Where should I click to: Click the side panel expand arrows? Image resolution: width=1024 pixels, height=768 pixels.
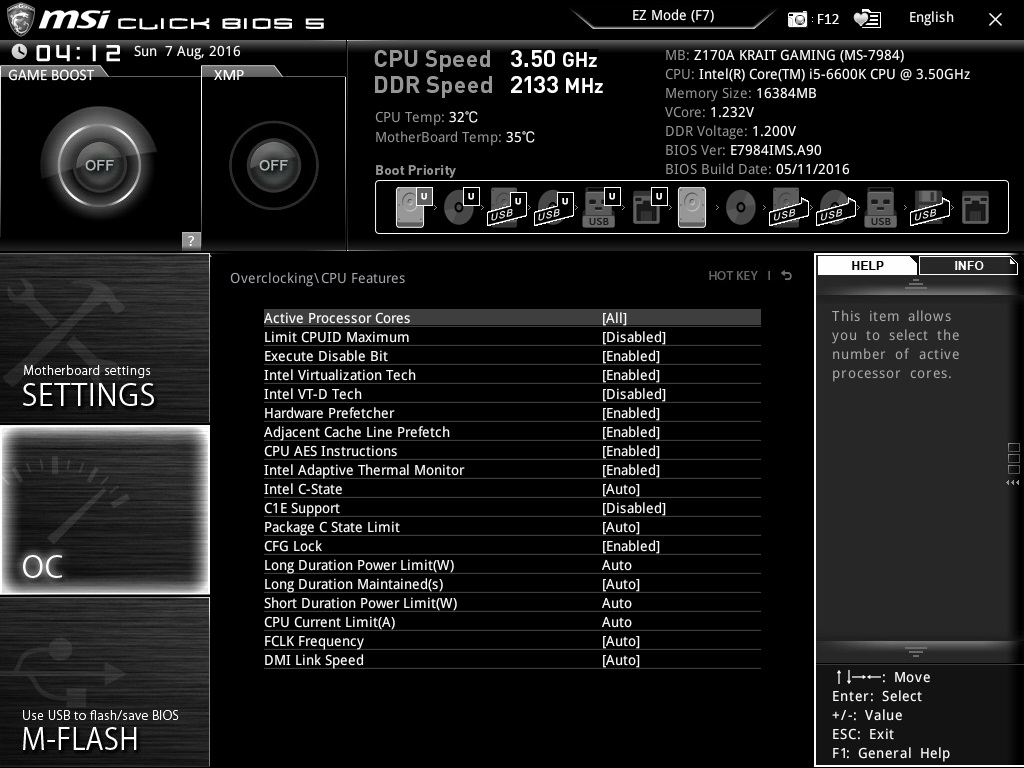point(1013,483)
